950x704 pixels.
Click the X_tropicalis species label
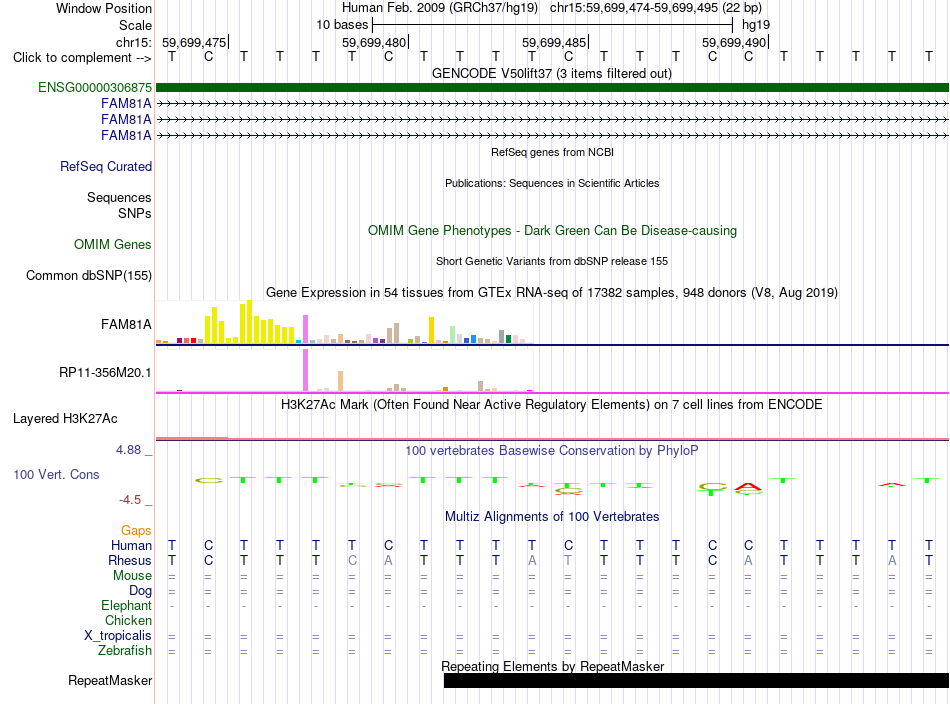pos(118,636)
